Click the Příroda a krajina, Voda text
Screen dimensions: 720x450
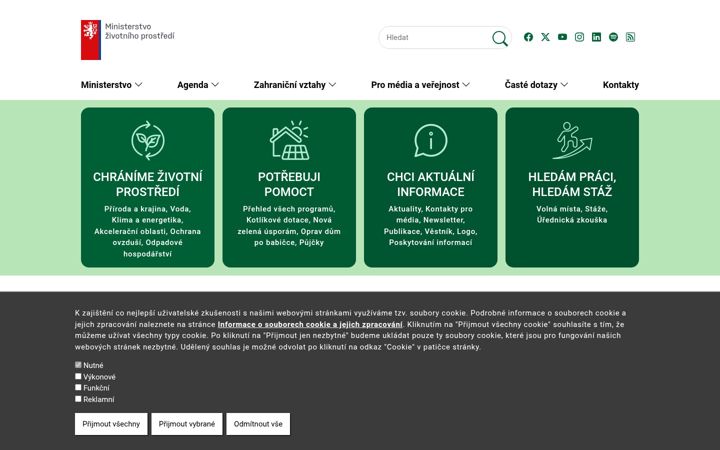(147, 231)
